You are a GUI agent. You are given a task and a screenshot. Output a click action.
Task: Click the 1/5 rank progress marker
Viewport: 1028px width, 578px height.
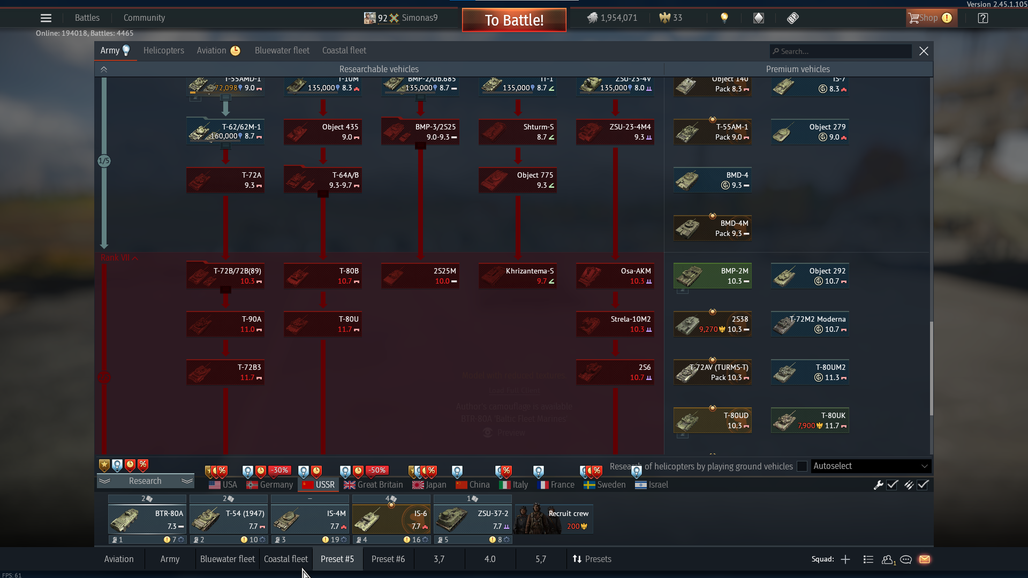[104, 161]
